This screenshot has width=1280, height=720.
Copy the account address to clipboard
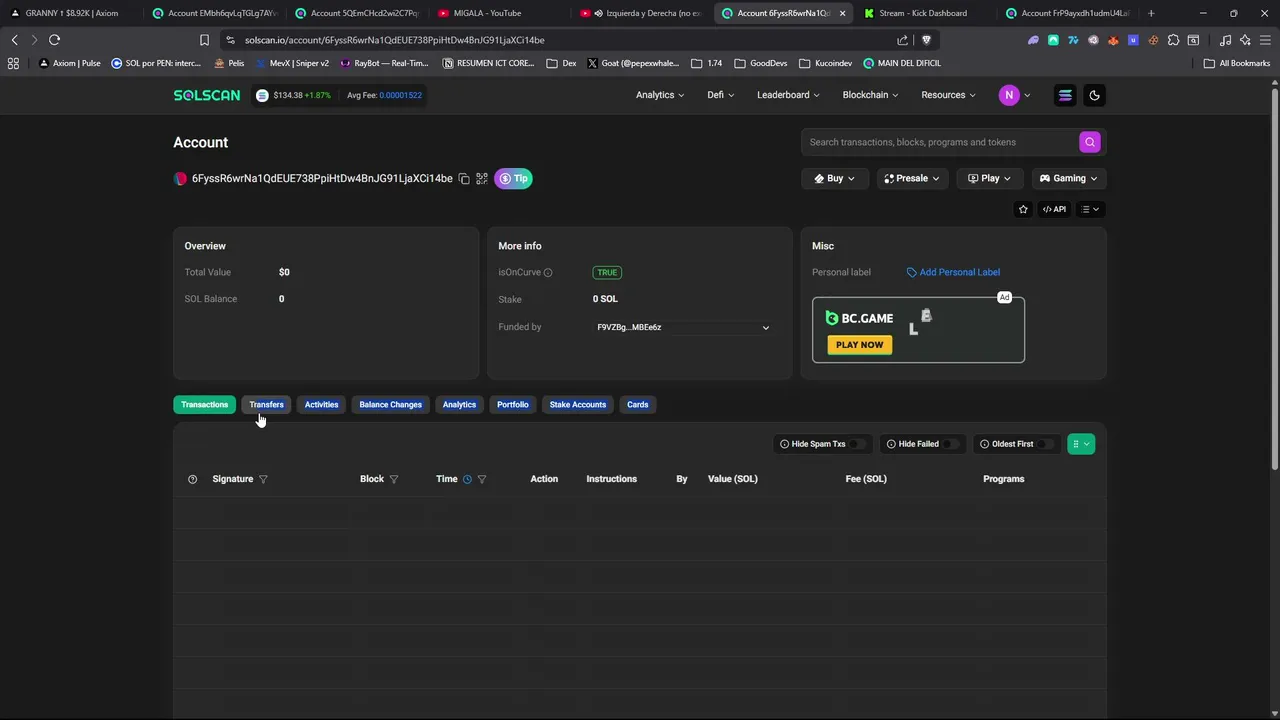tap(464, 179)
